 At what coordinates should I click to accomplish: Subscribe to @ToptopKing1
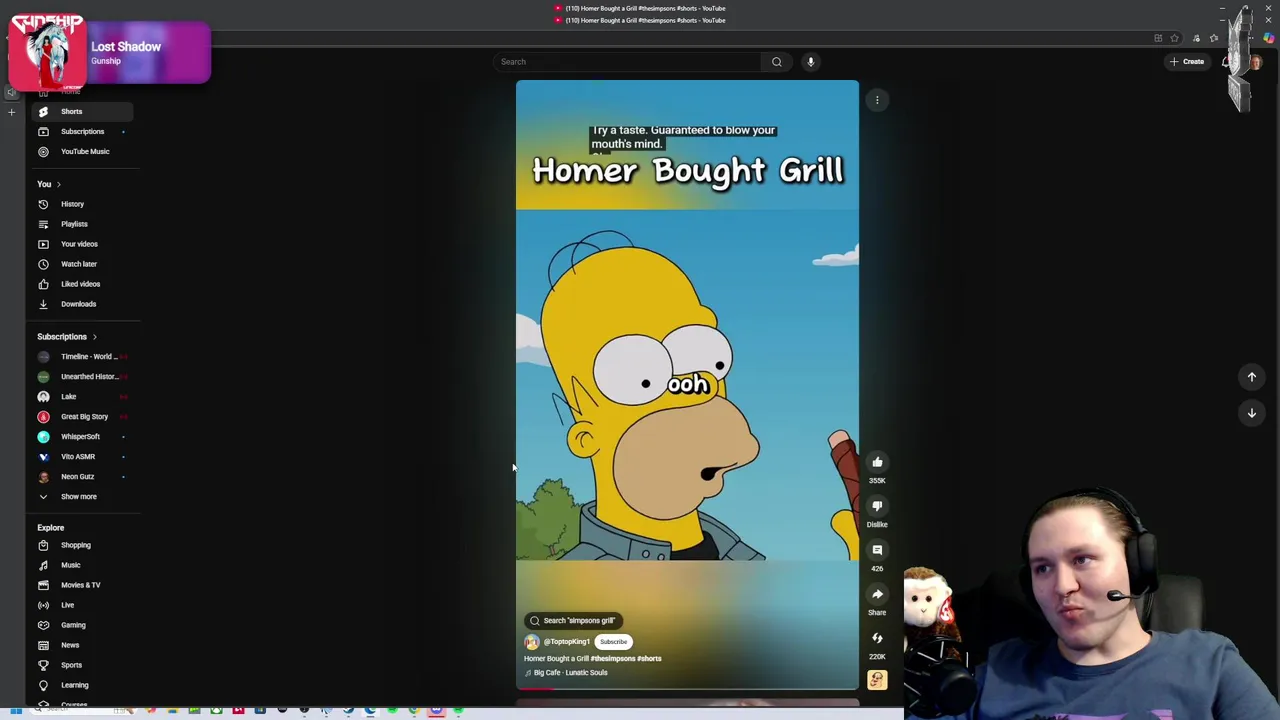tap(613, 642)
